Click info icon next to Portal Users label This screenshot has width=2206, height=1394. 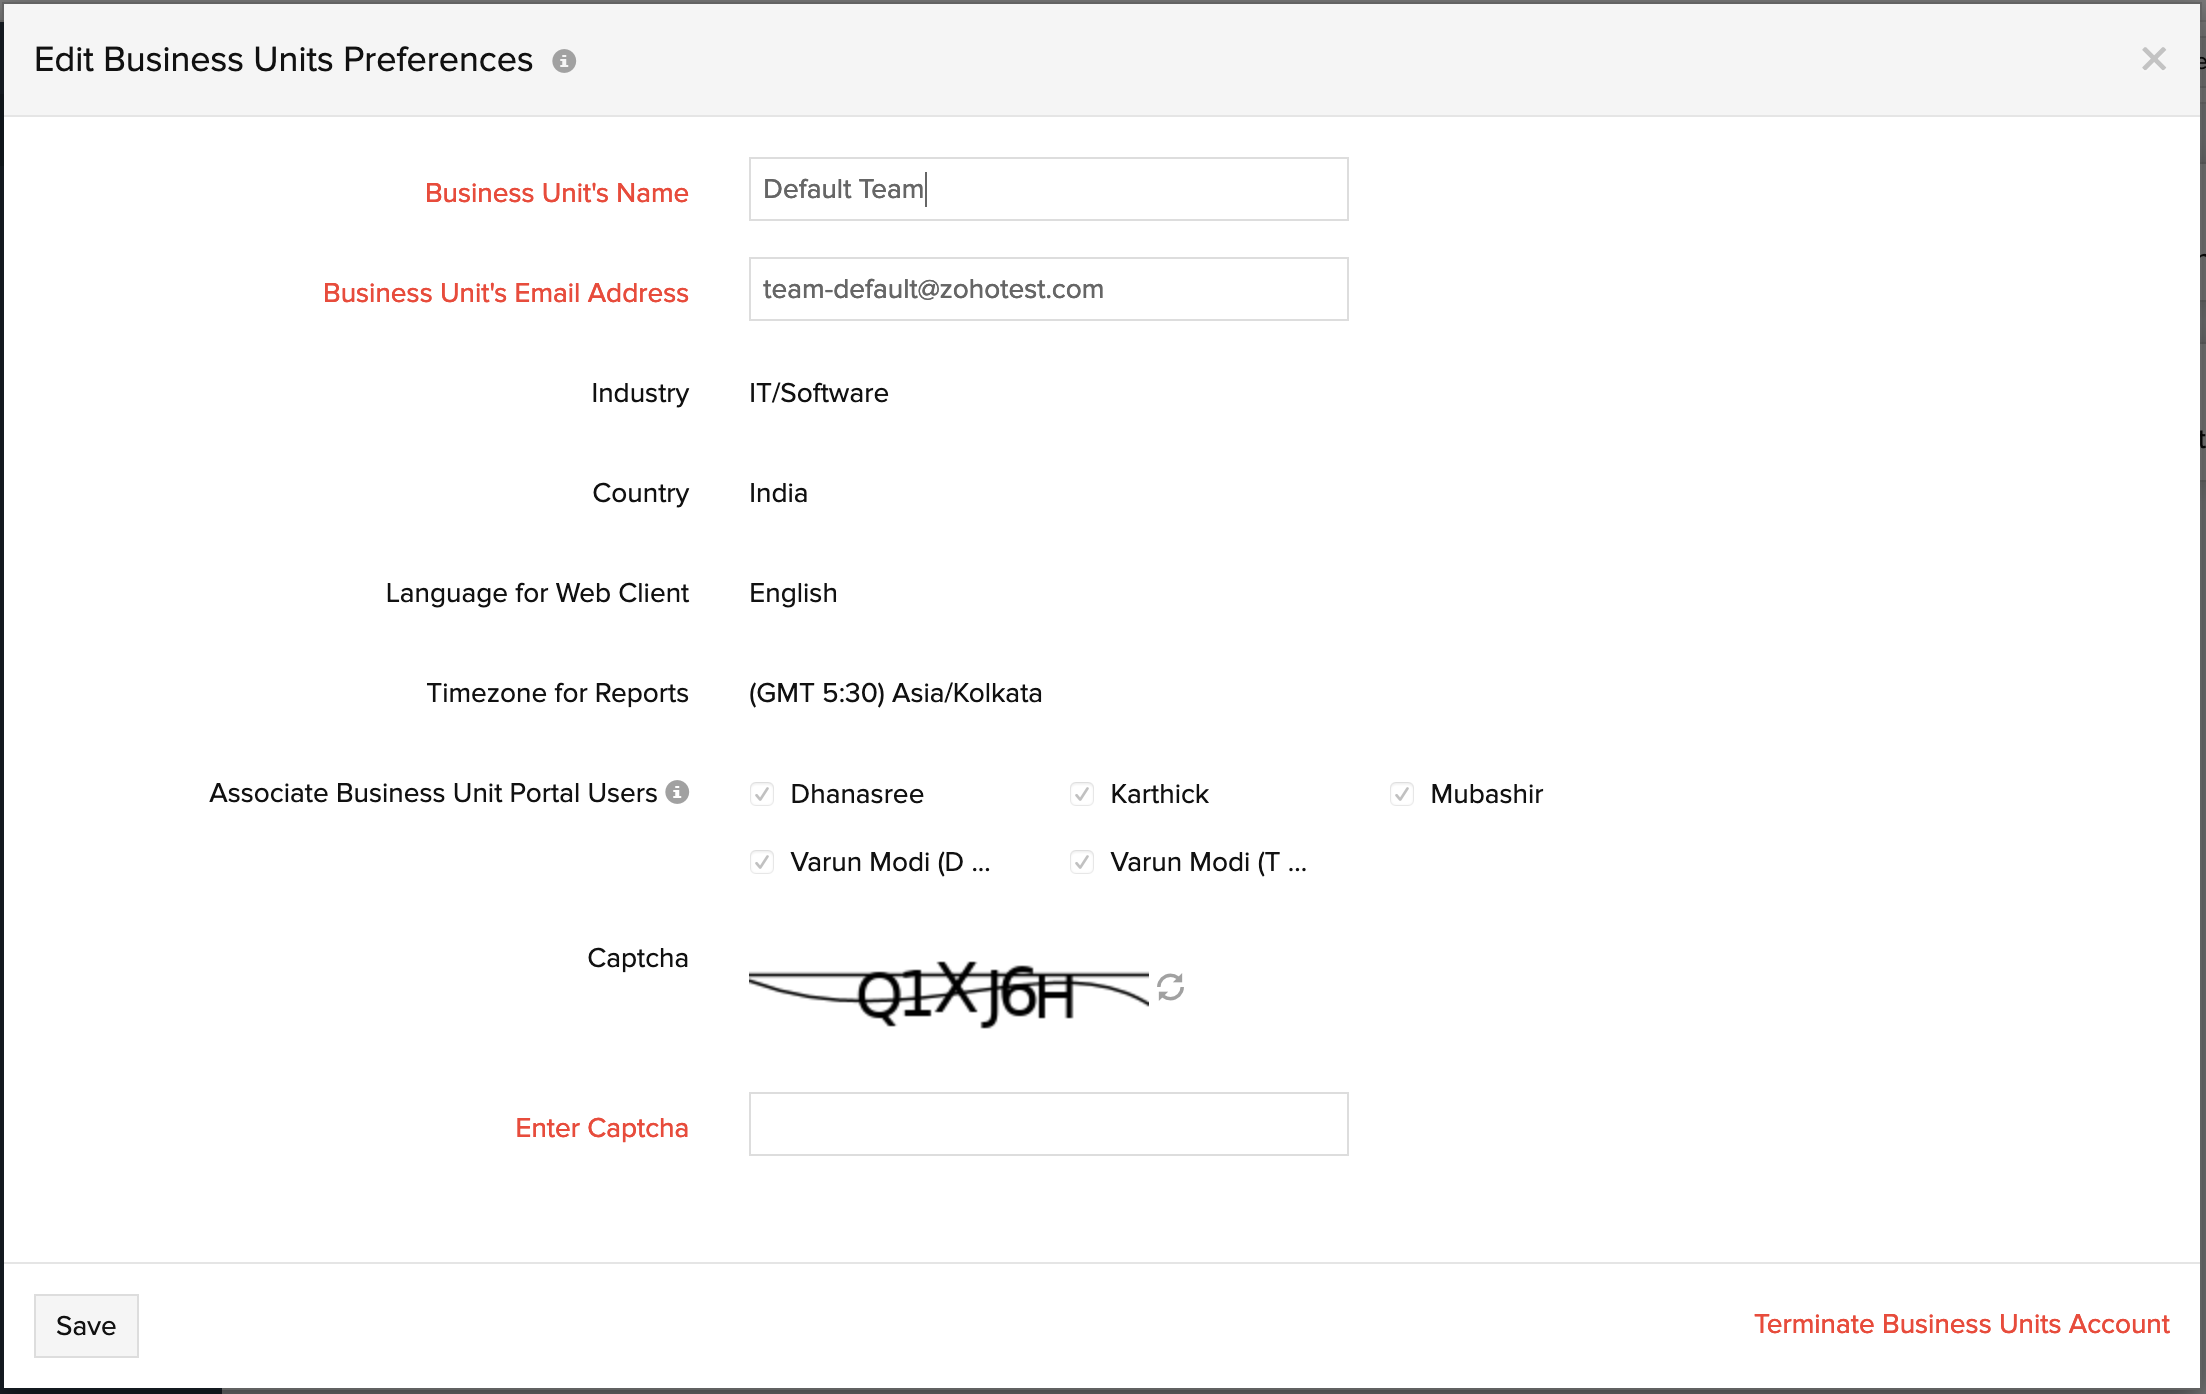[677, 792]
